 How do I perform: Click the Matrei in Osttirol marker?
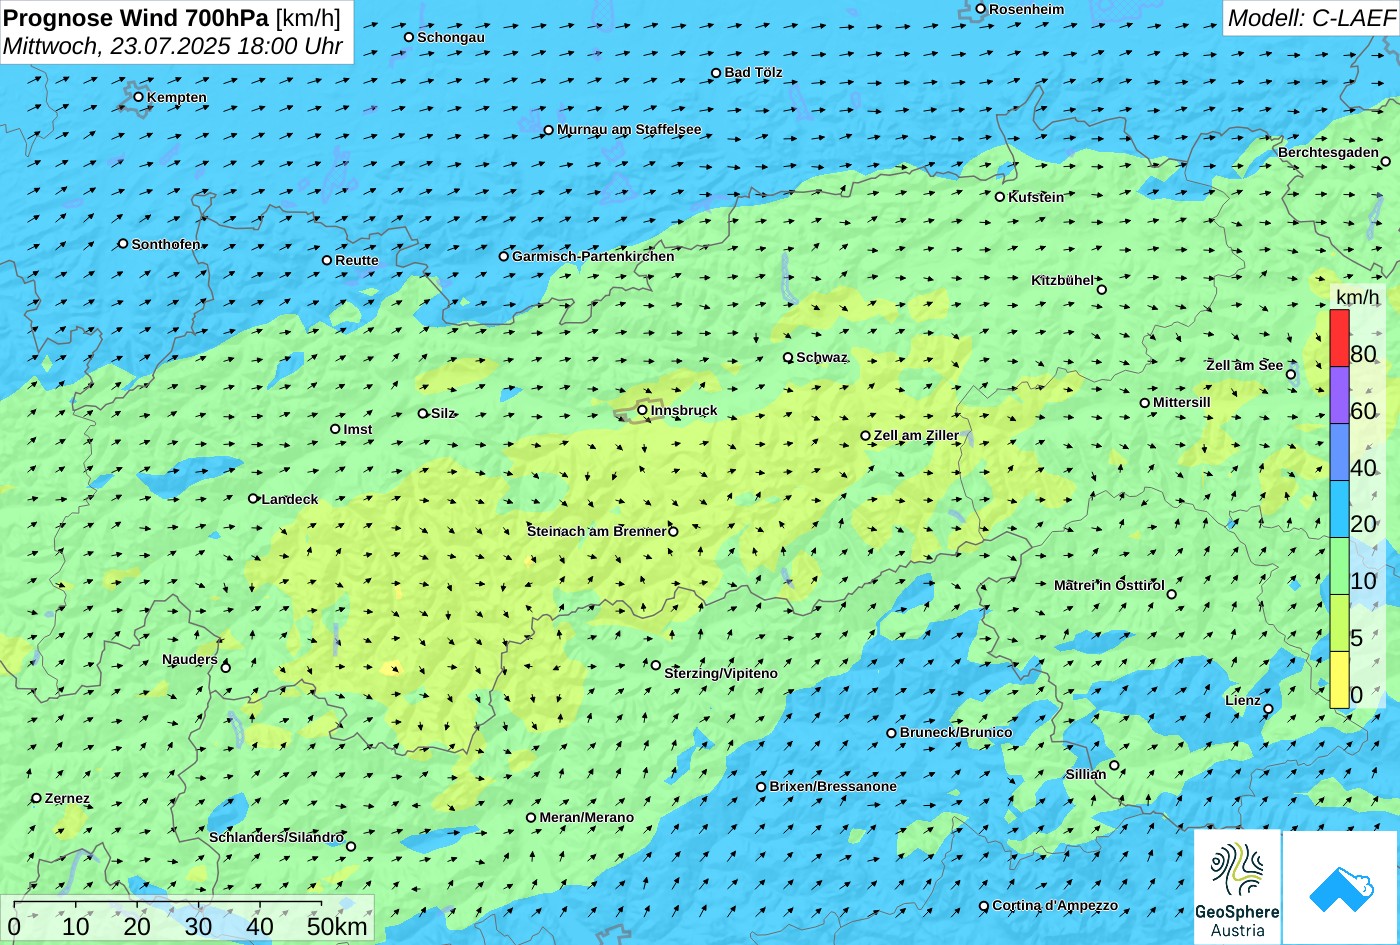(1172, 594)
